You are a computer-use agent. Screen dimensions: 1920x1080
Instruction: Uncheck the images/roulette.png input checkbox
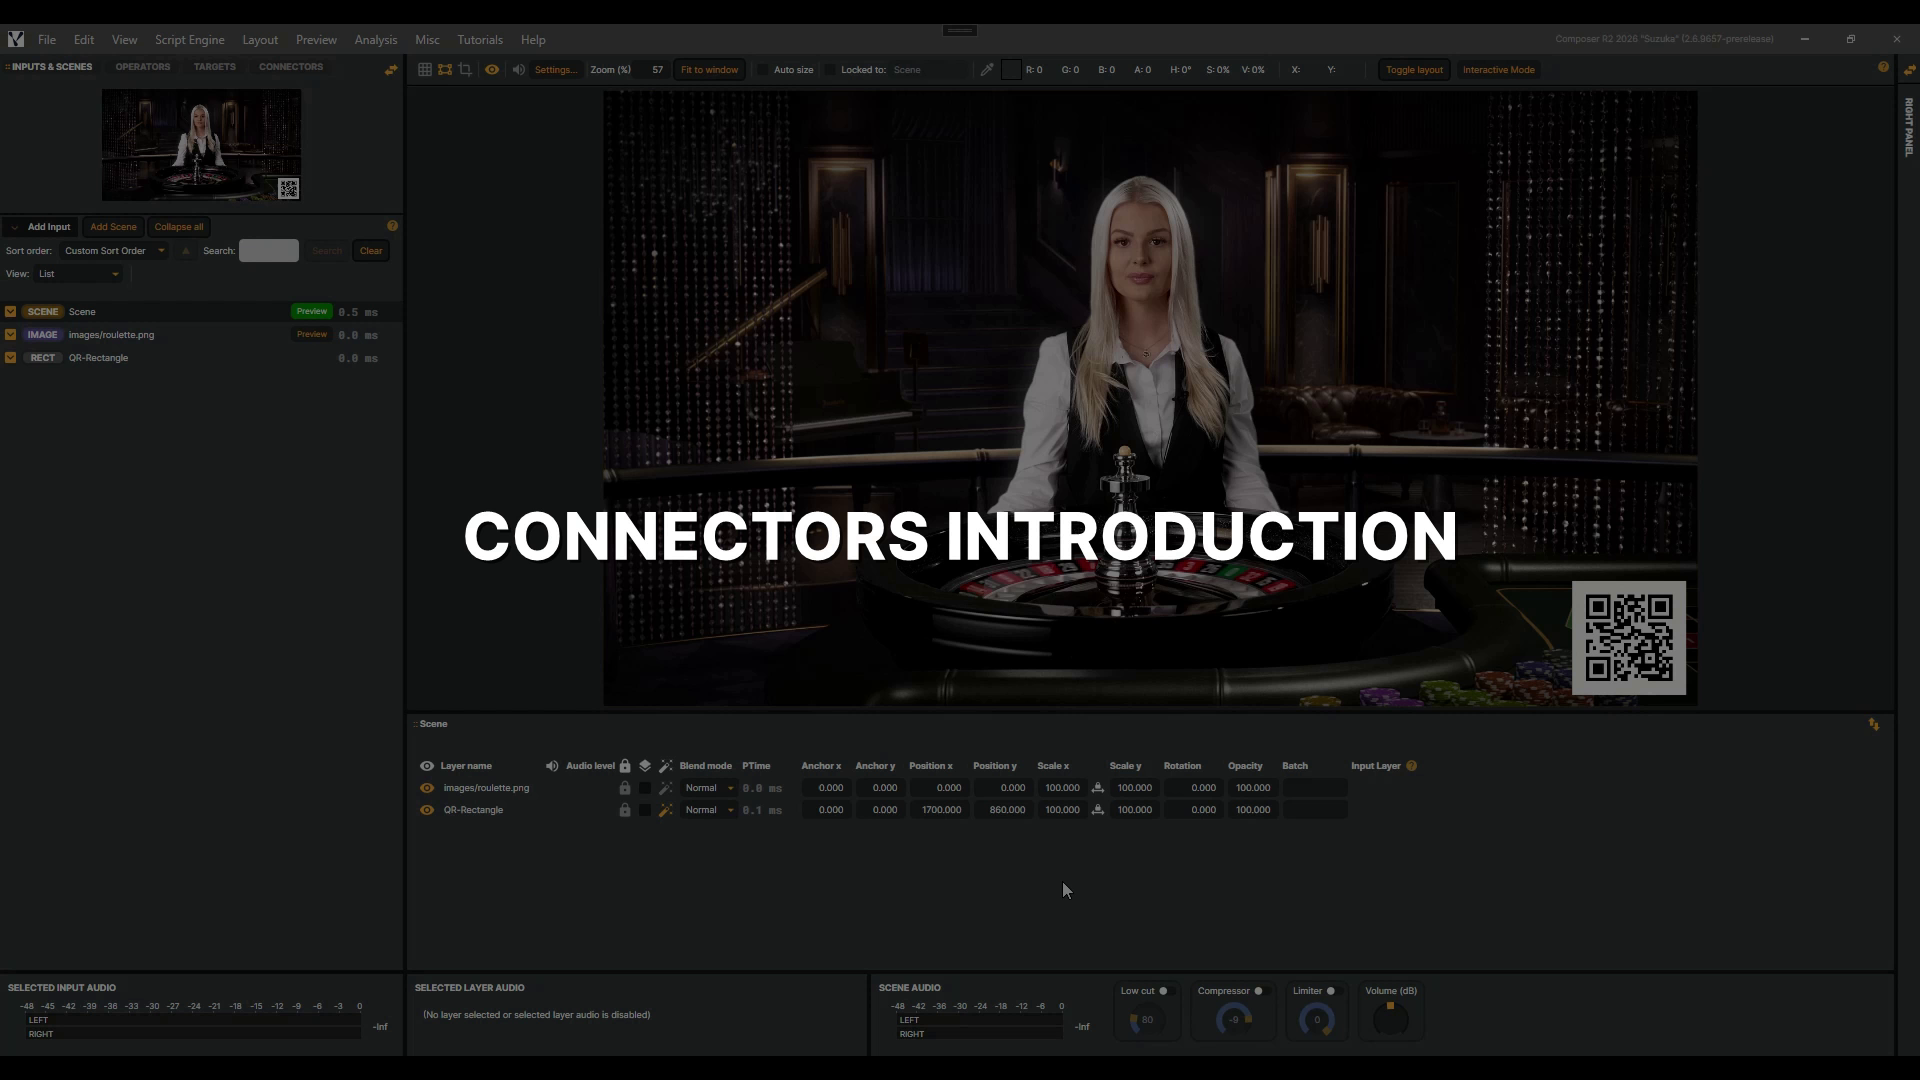pos(11,335)
